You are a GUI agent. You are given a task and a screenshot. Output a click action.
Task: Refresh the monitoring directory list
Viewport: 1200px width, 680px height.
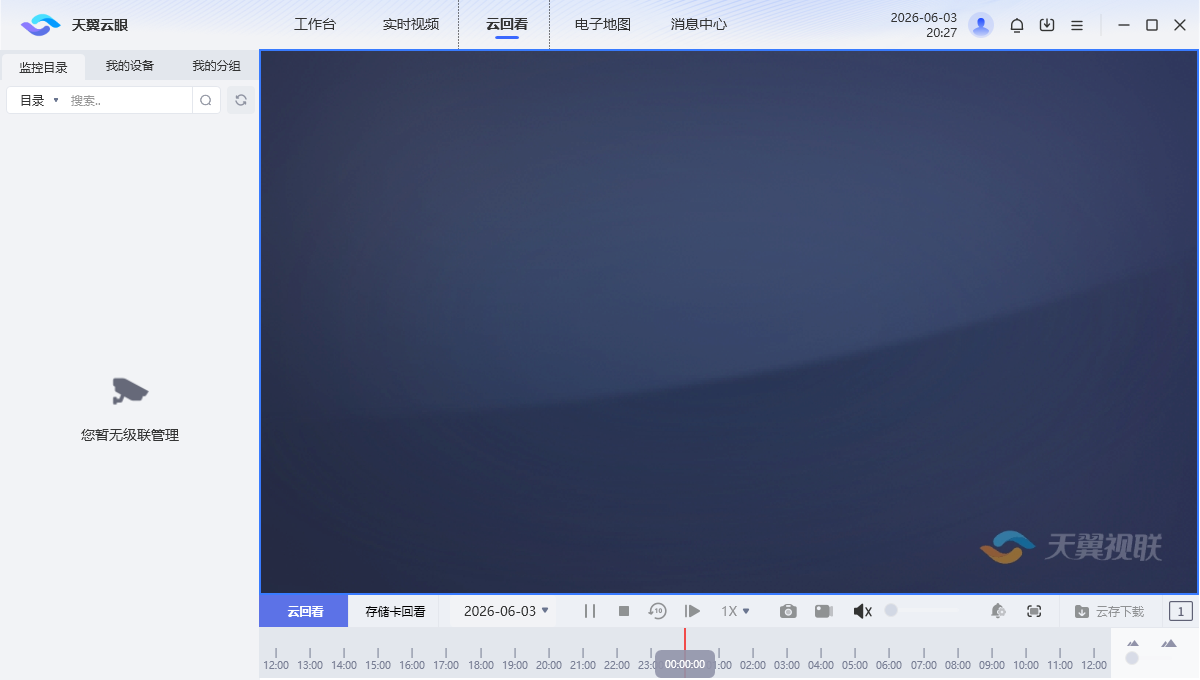pos(241,100)
